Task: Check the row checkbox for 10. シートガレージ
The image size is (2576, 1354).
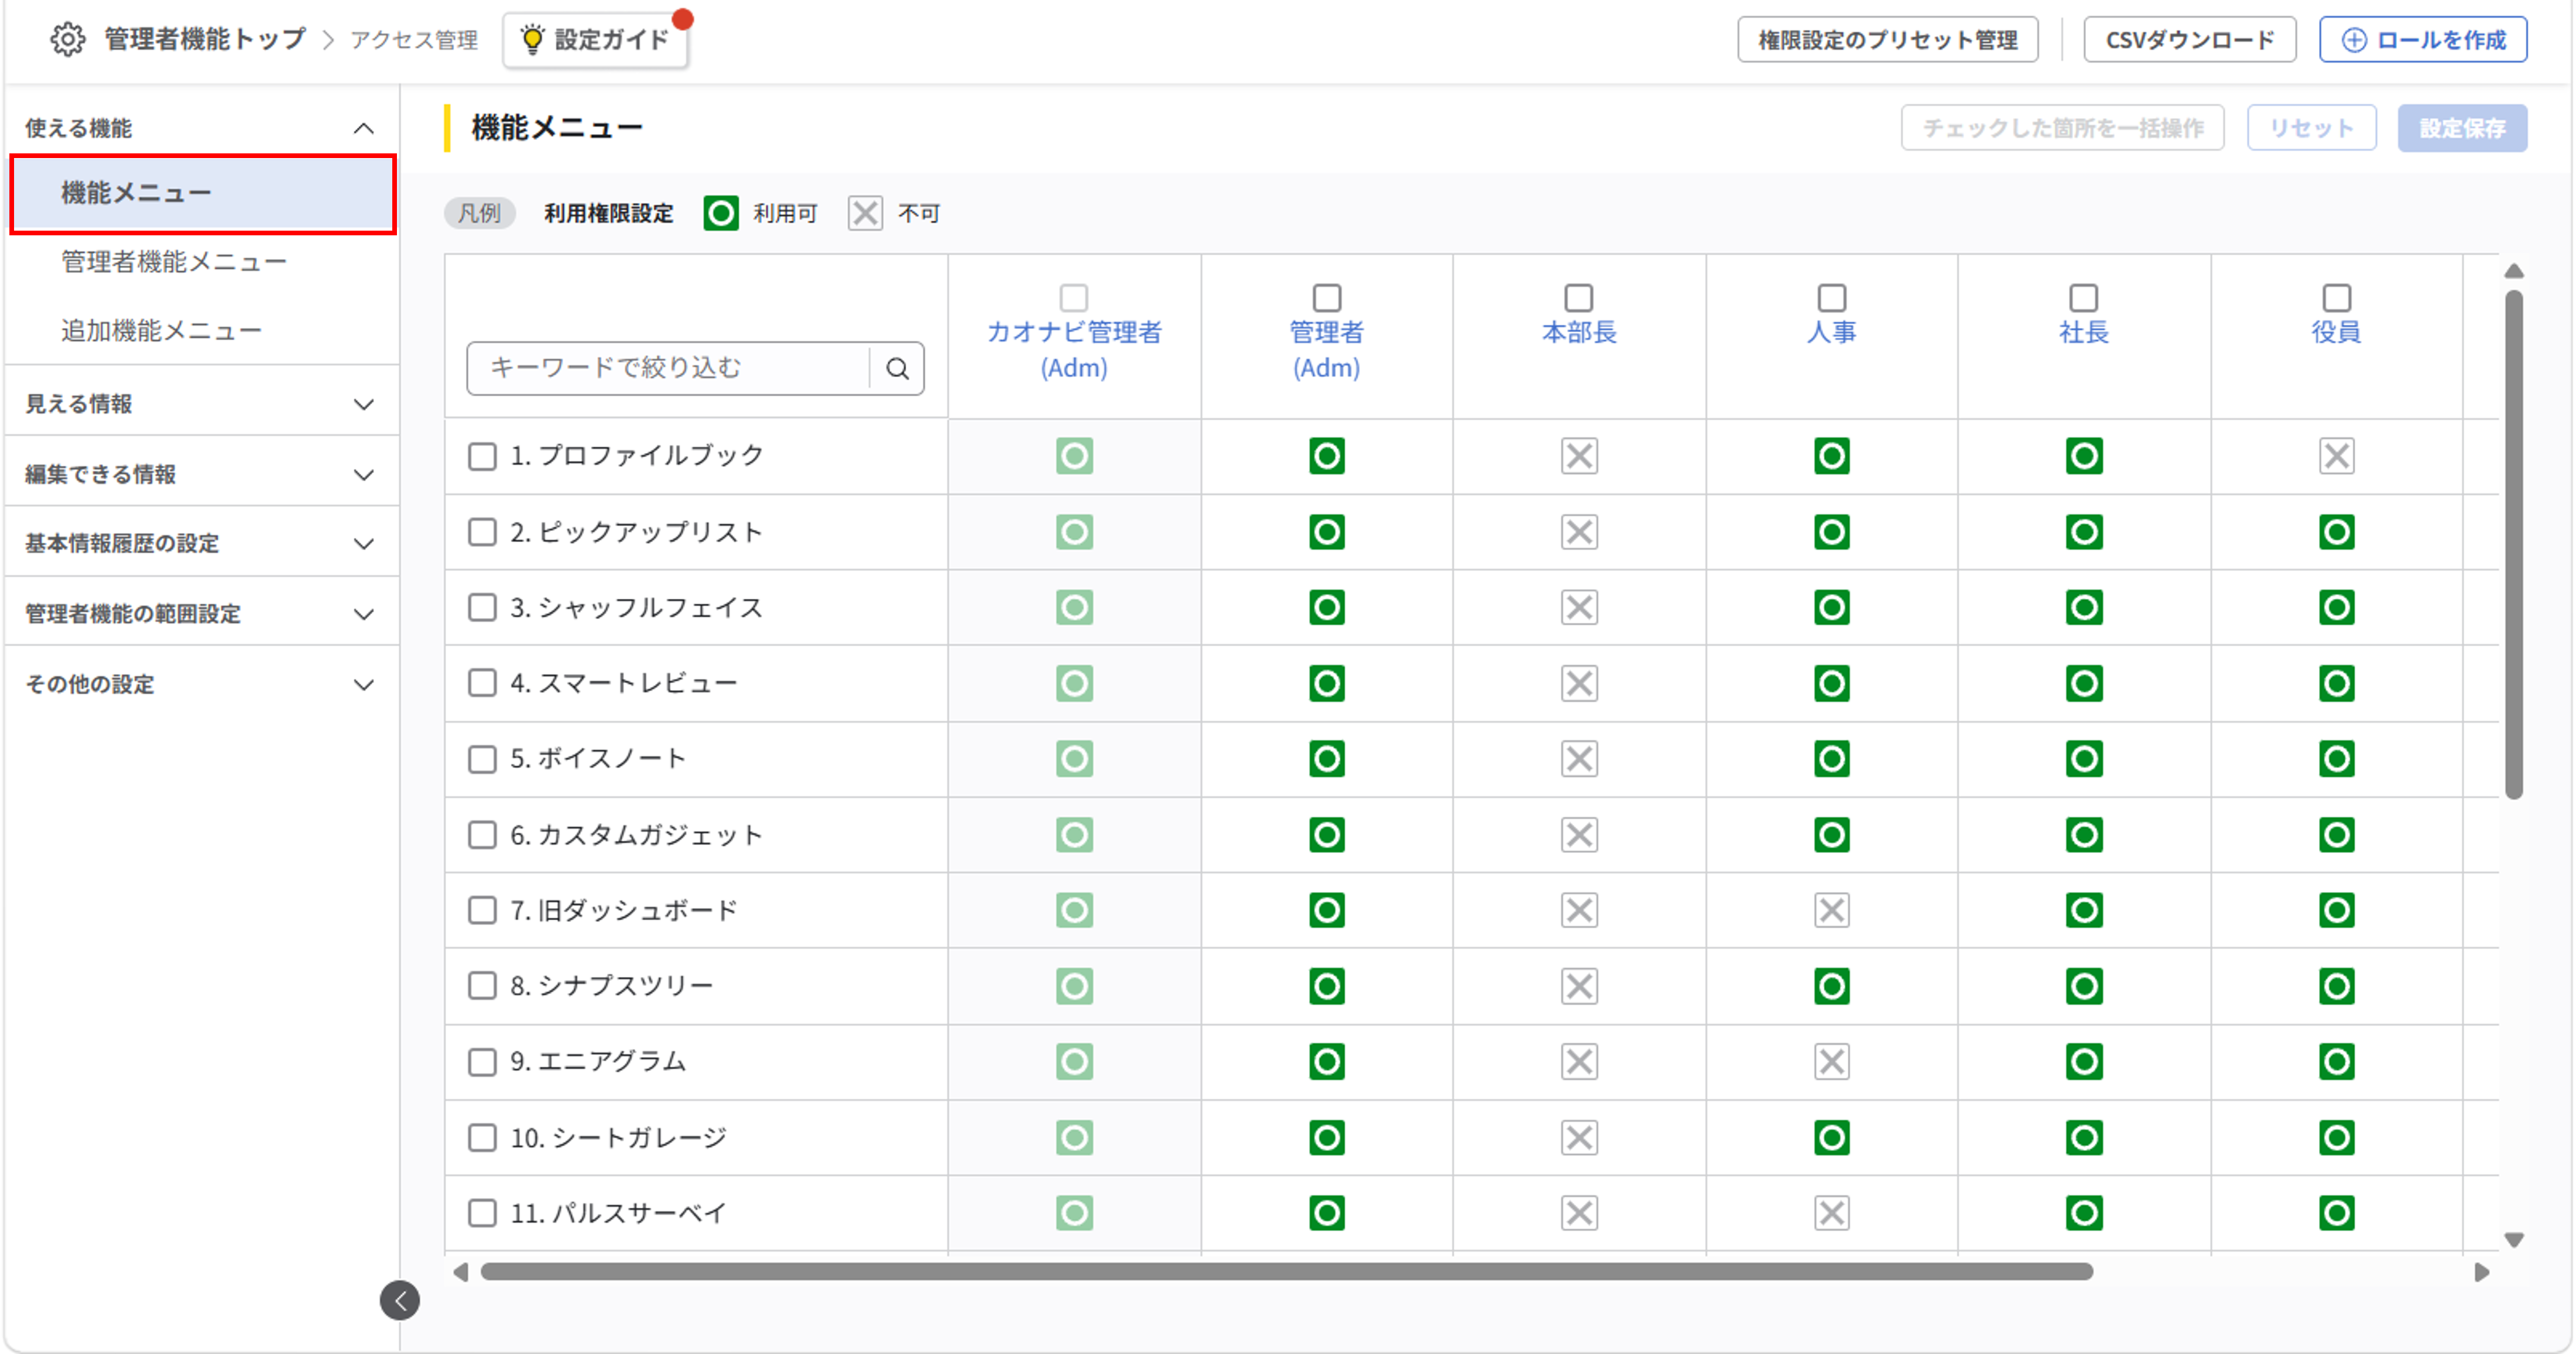Action: [x=482, y=1137]
